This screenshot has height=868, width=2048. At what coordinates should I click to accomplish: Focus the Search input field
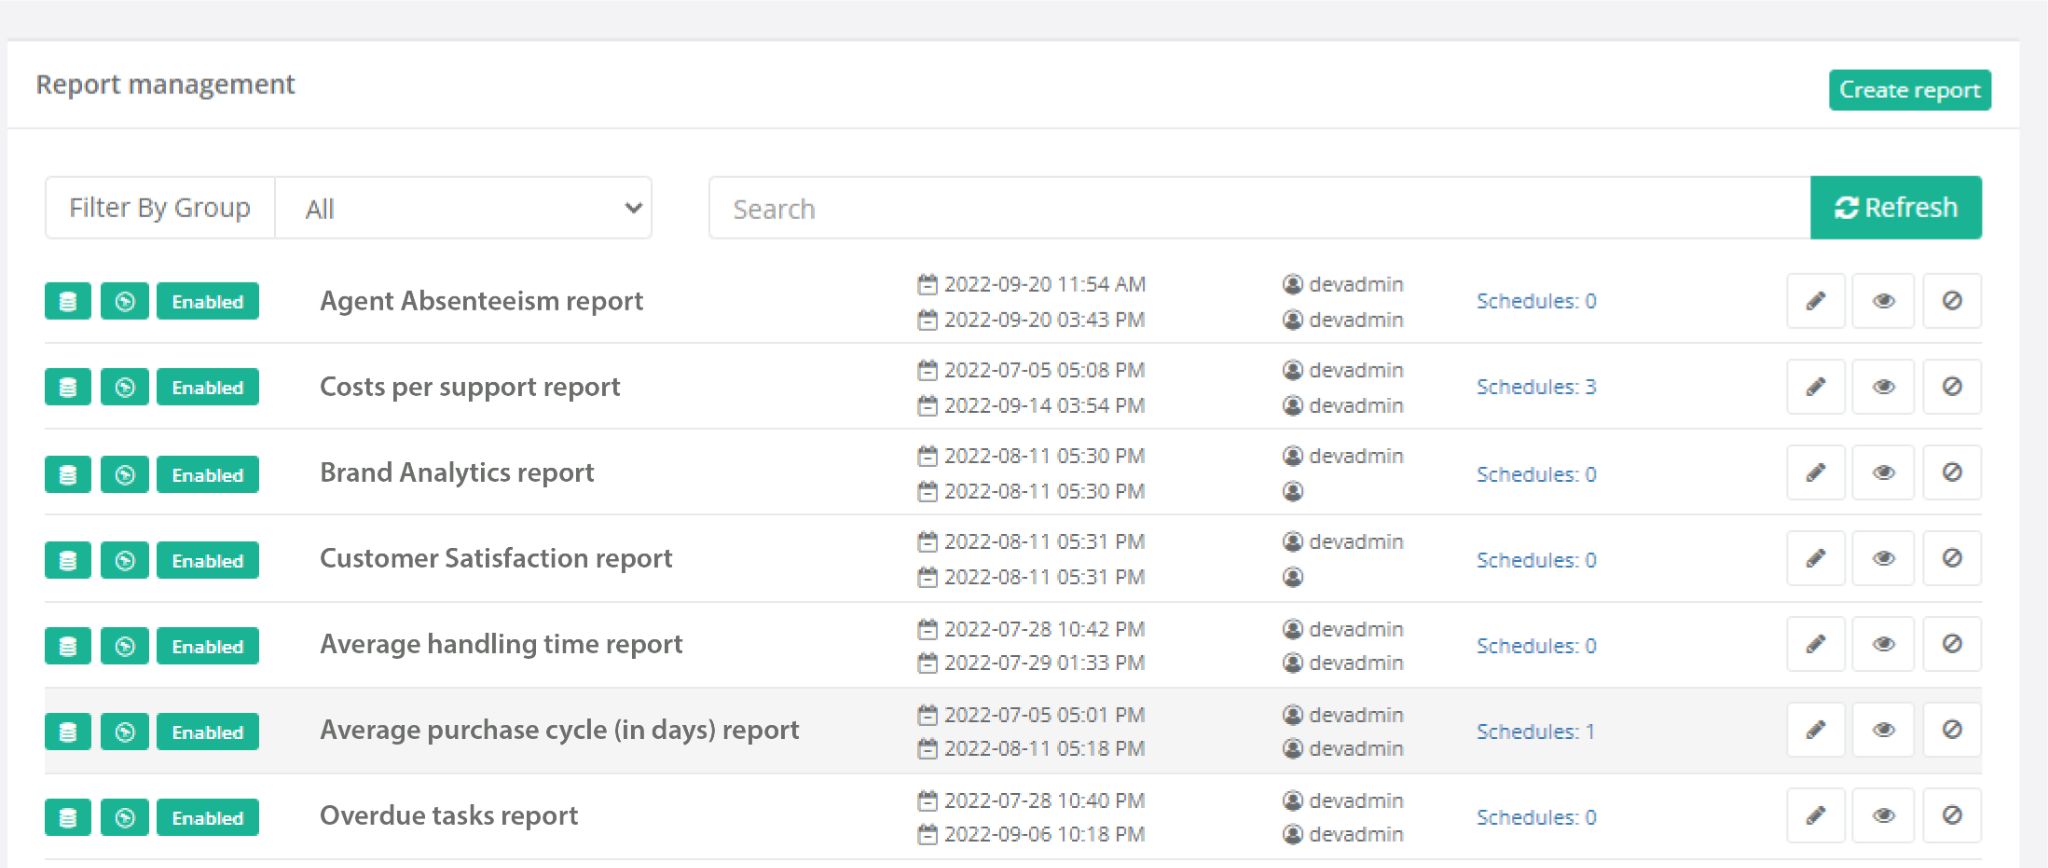pyautogui.click(x=1260, y=208)
